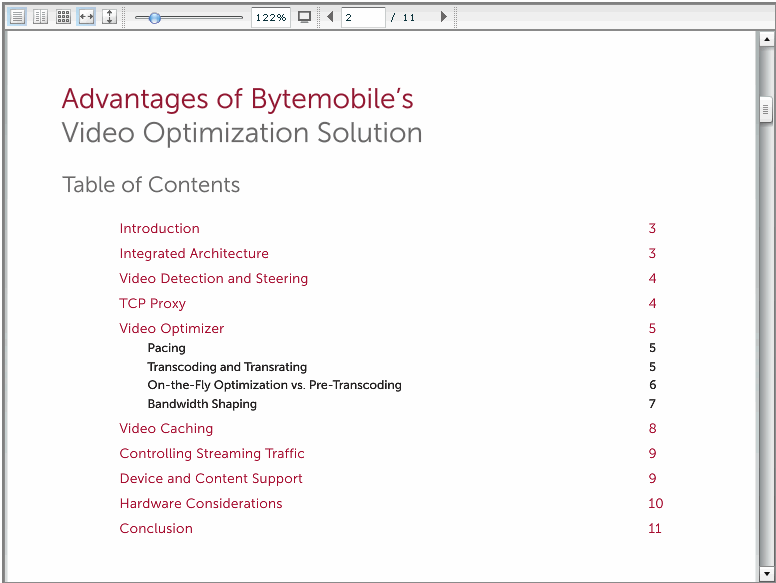Click page number 8 for Video Caching
Screen dimensions: 776x583
(x=653, y=429)
